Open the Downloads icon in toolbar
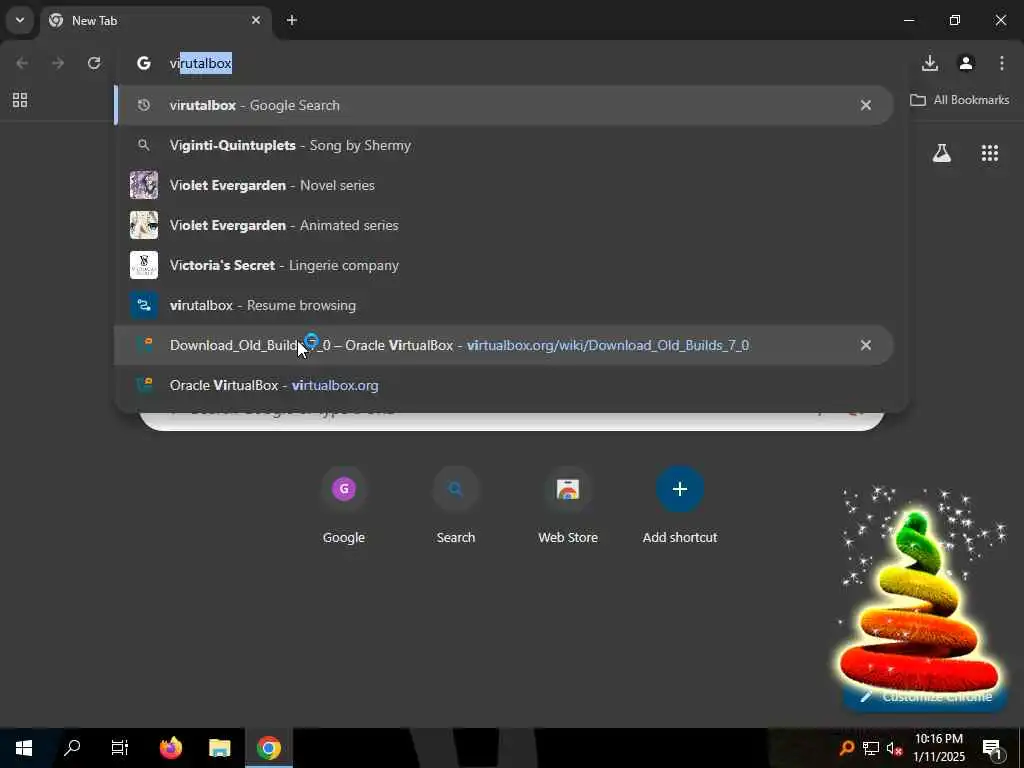The image size is (1024, 768). click(930, 63)
